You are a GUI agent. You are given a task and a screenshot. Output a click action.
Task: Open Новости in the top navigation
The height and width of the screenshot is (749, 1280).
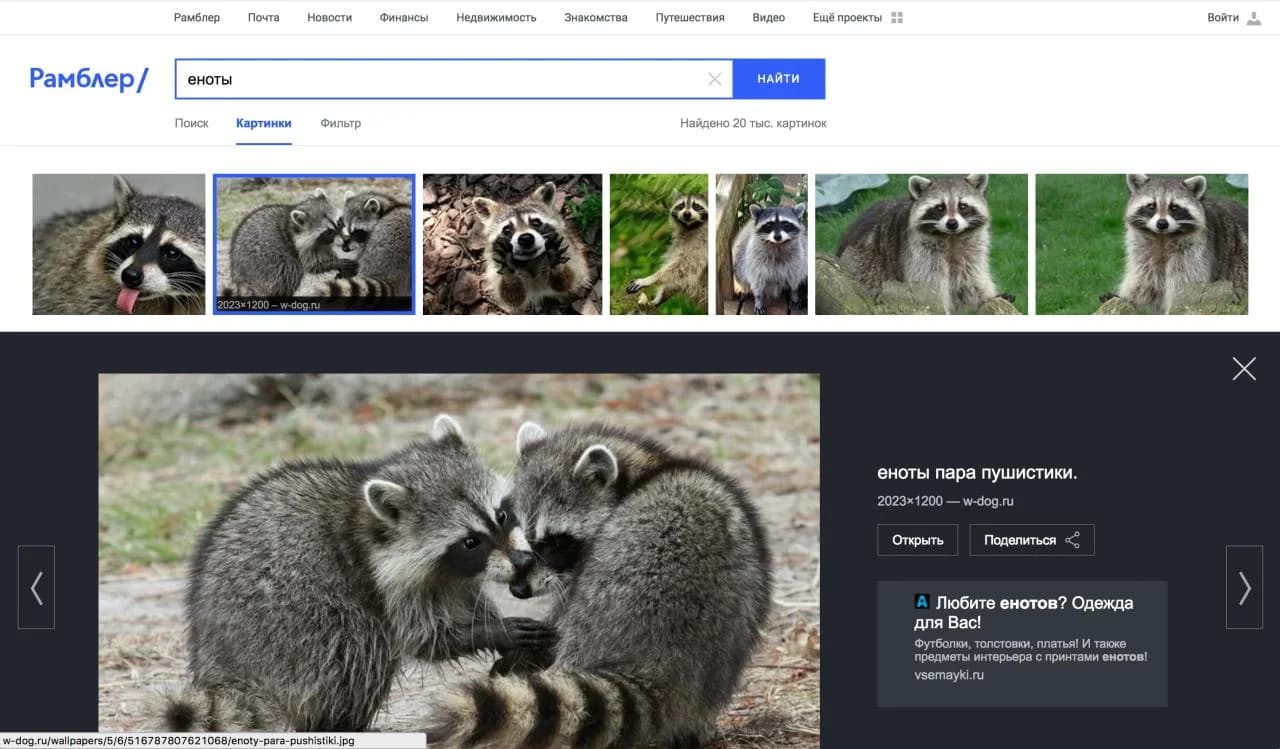tap(329, 18)
